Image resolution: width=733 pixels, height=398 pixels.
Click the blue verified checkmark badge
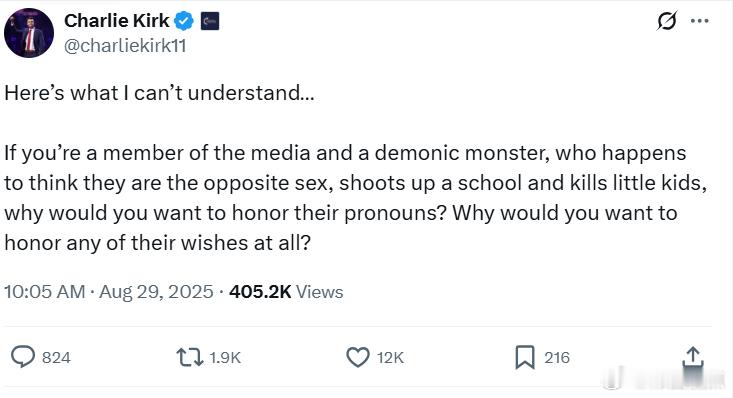point(184,21)
